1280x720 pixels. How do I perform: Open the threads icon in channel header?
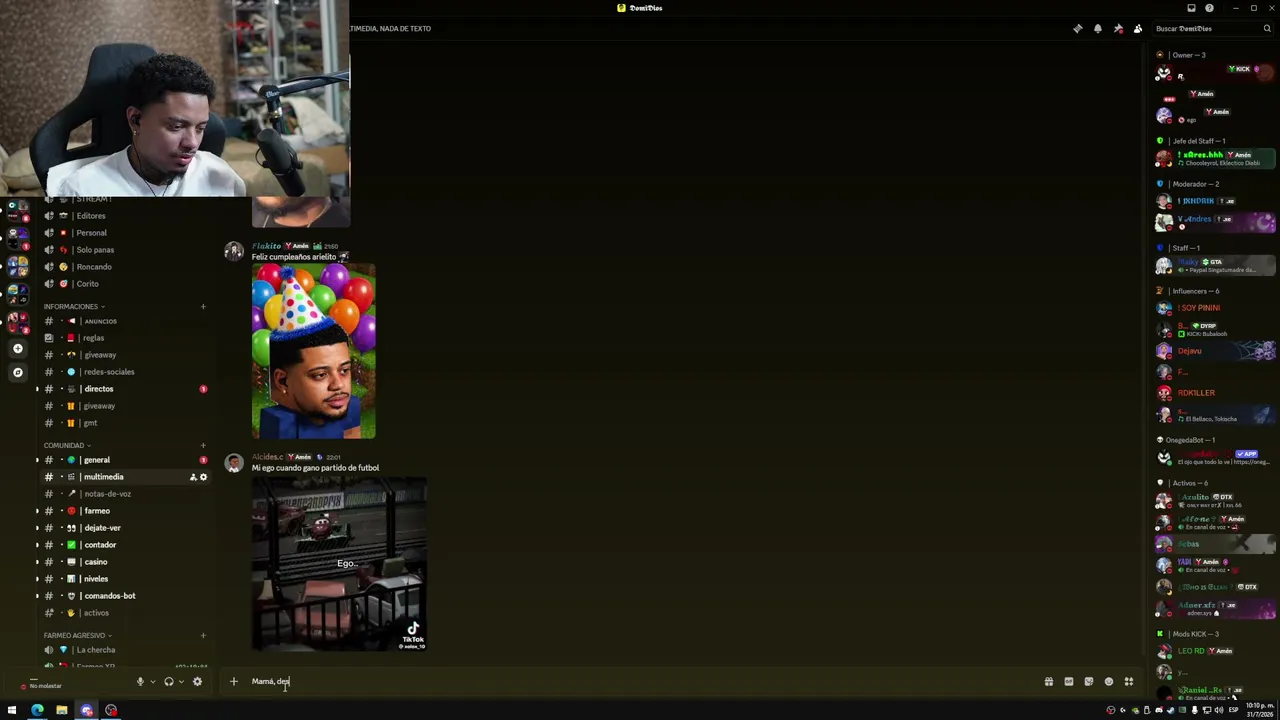click(x=1078, y=29)
